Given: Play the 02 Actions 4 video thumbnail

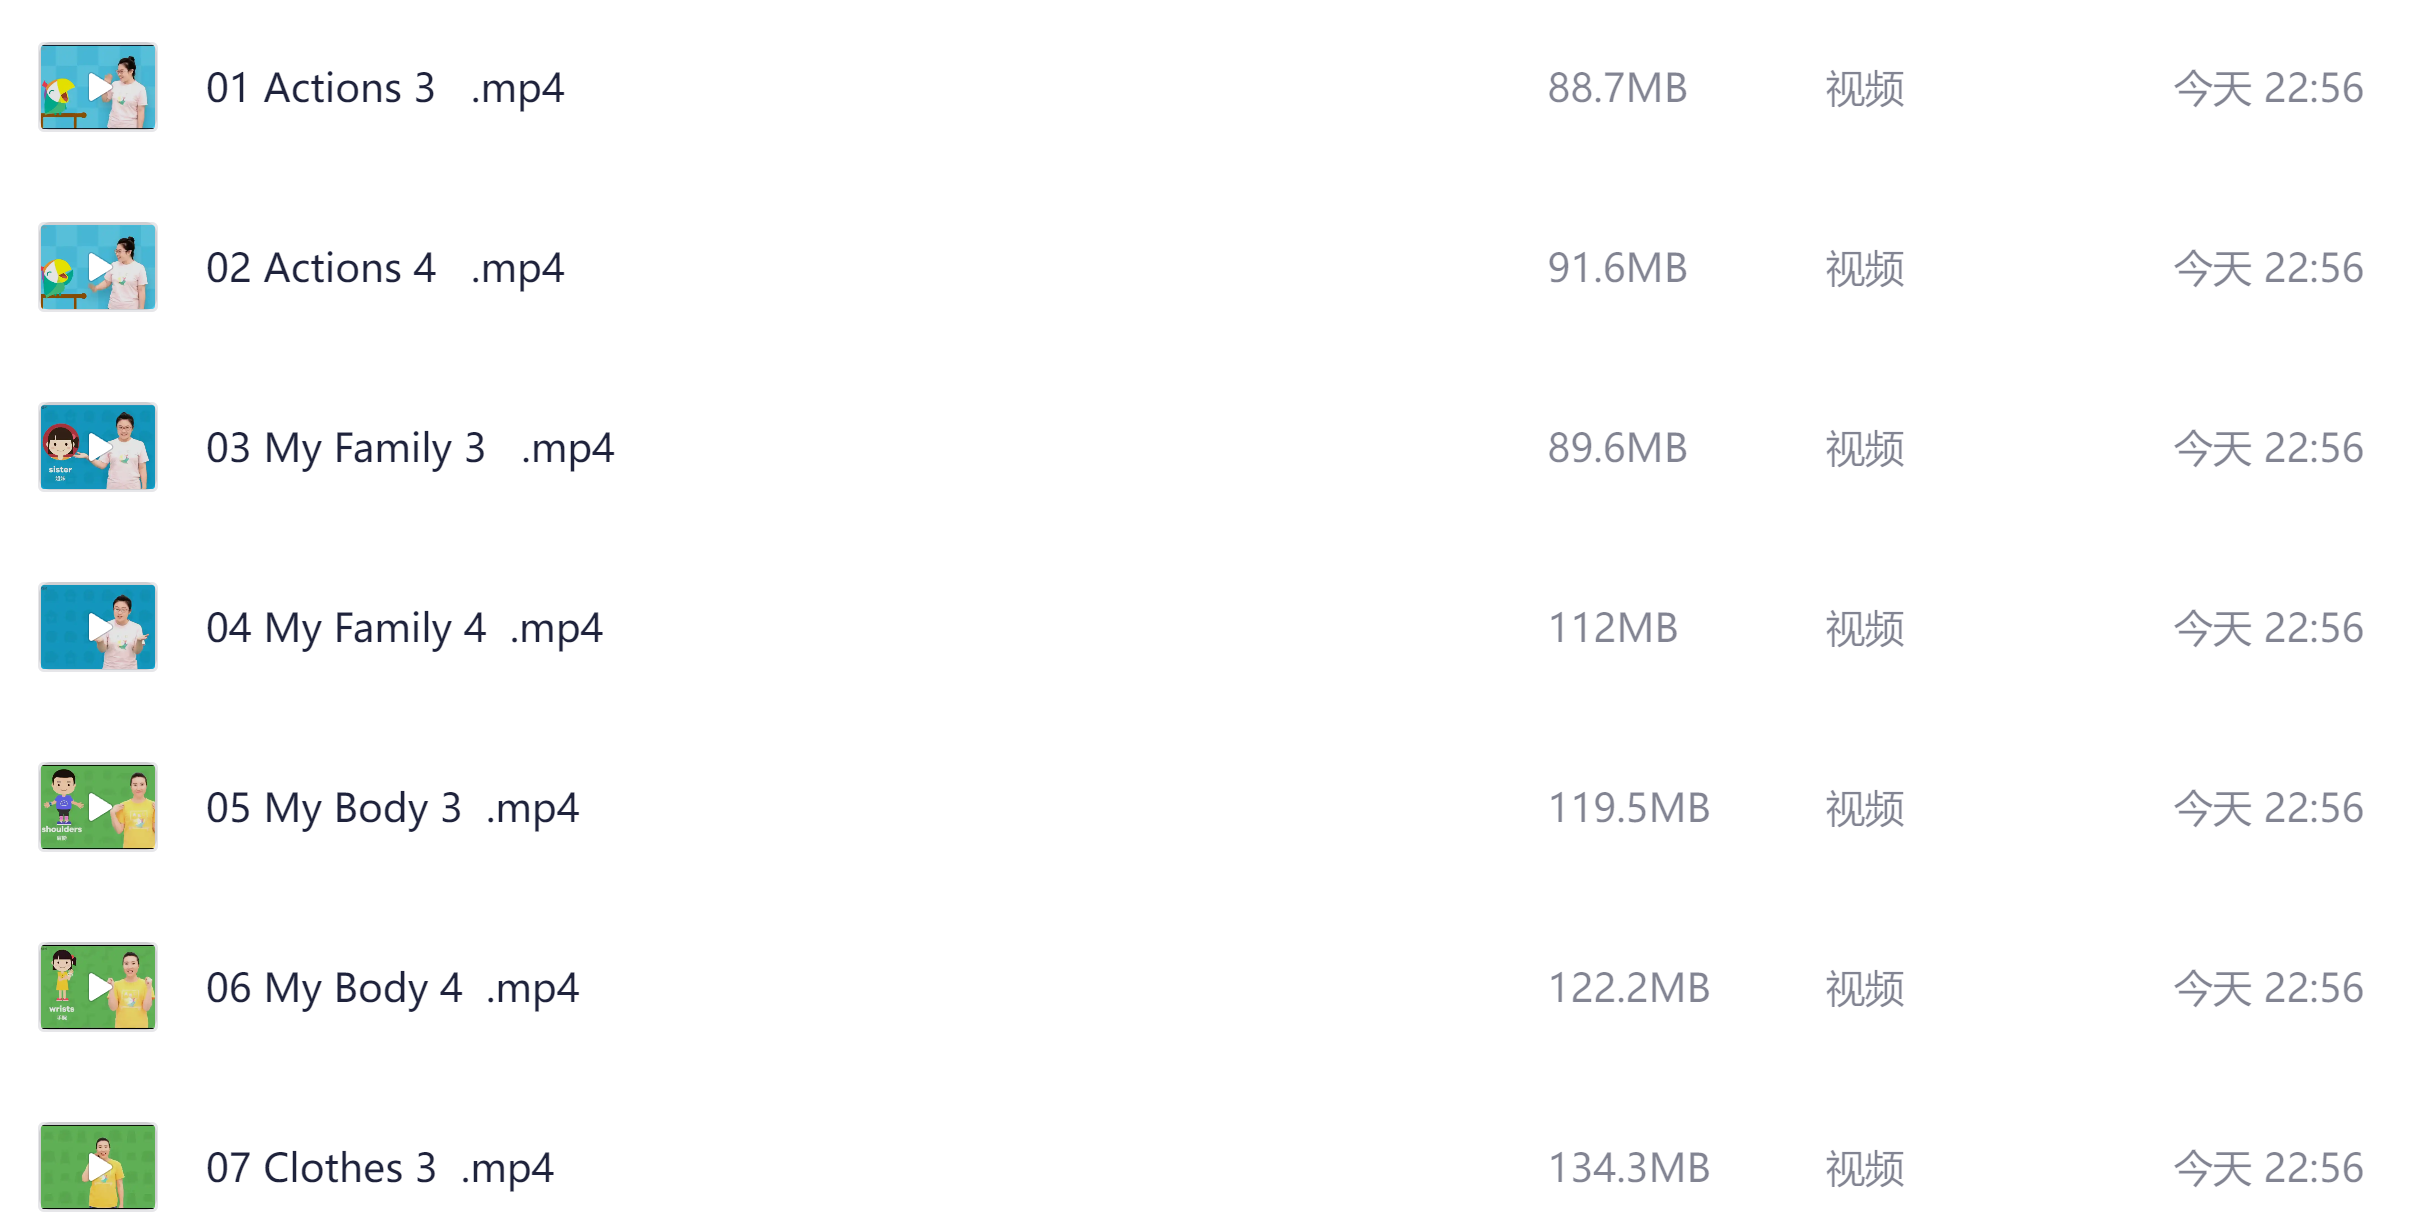Looking at the screenshot, I should pos(98,267).
